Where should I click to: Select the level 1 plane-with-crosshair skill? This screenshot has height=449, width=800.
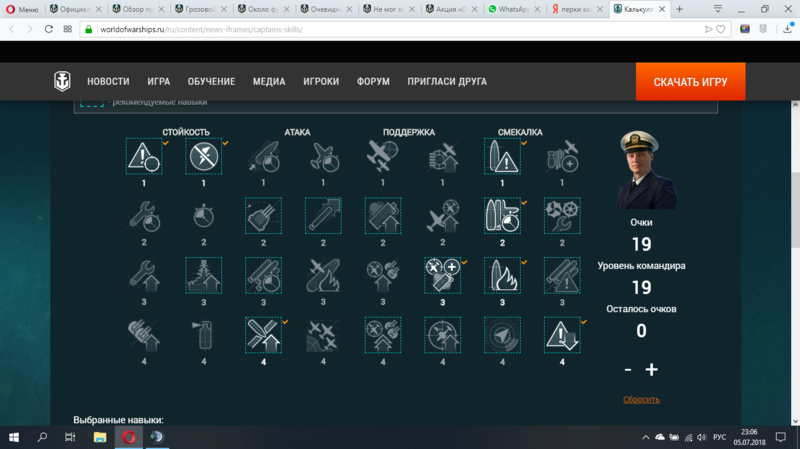coord(383,156)
